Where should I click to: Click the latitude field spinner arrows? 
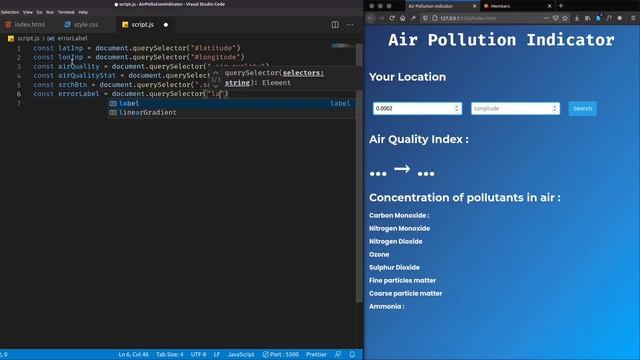click(x=457, y=109)
